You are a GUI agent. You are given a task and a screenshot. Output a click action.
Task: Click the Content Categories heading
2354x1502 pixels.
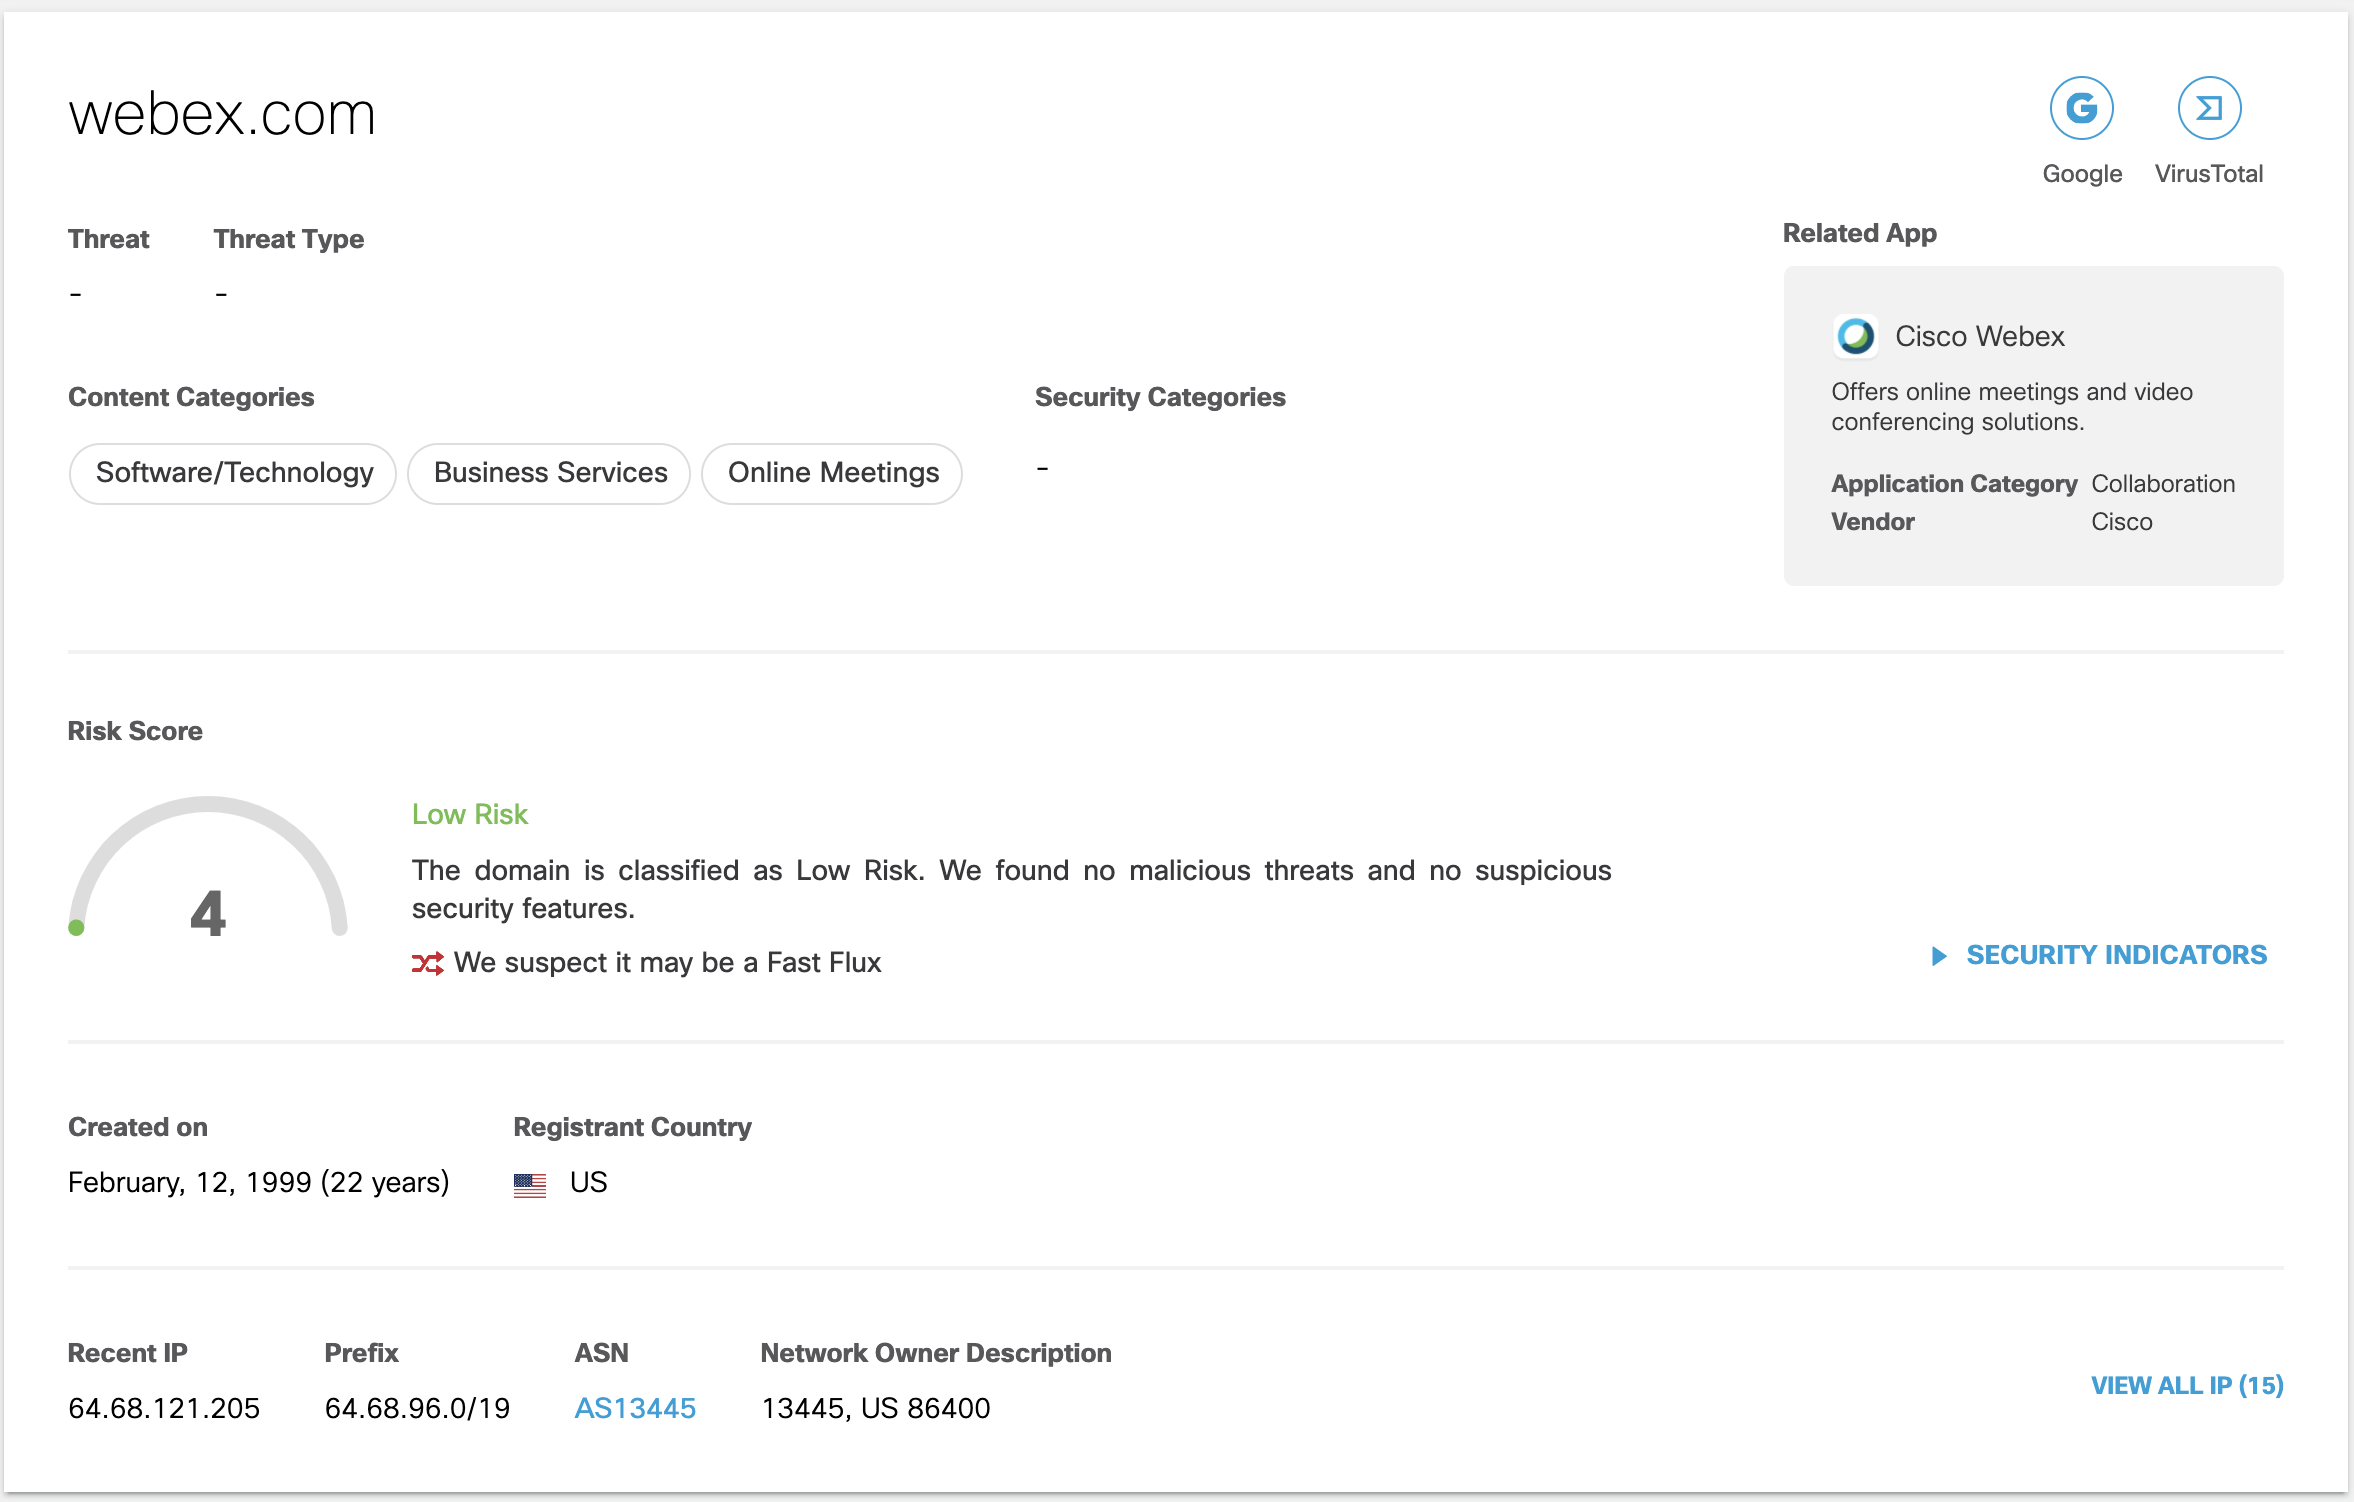point(191,397)
